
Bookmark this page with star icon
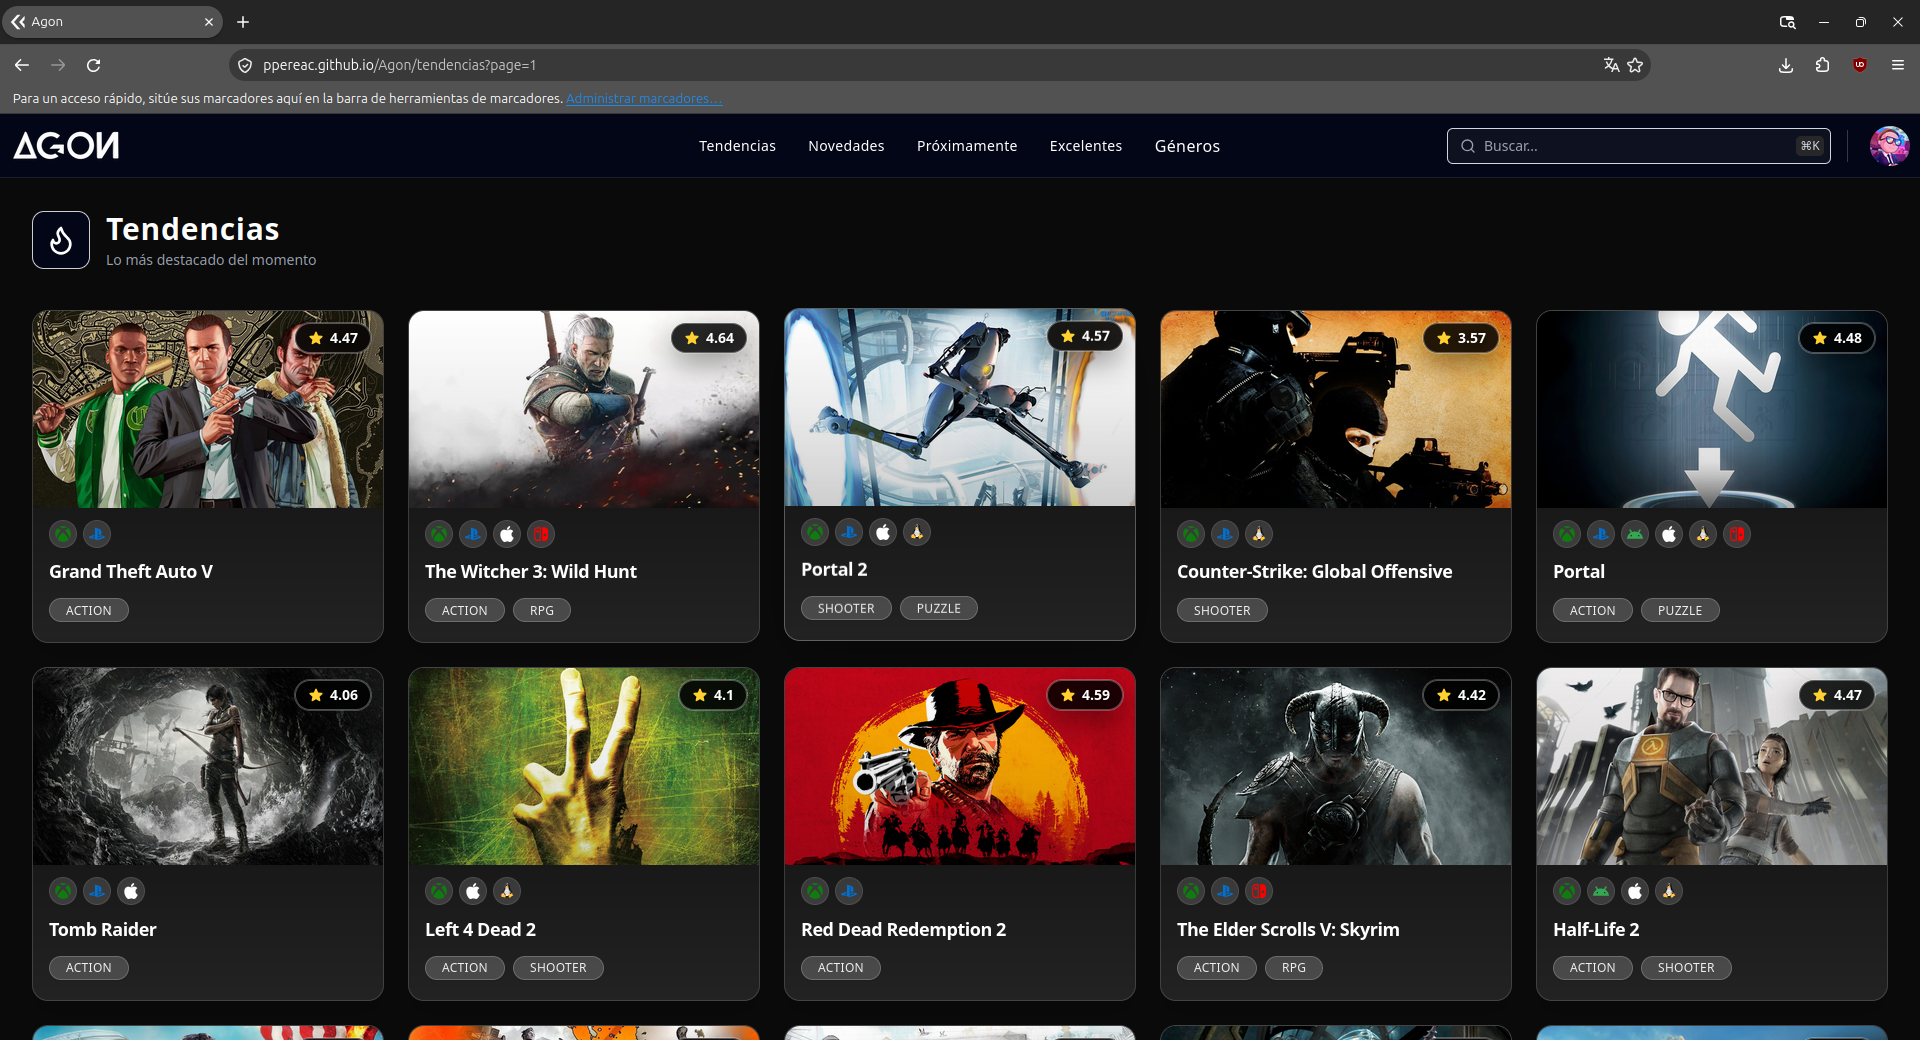1635,65
